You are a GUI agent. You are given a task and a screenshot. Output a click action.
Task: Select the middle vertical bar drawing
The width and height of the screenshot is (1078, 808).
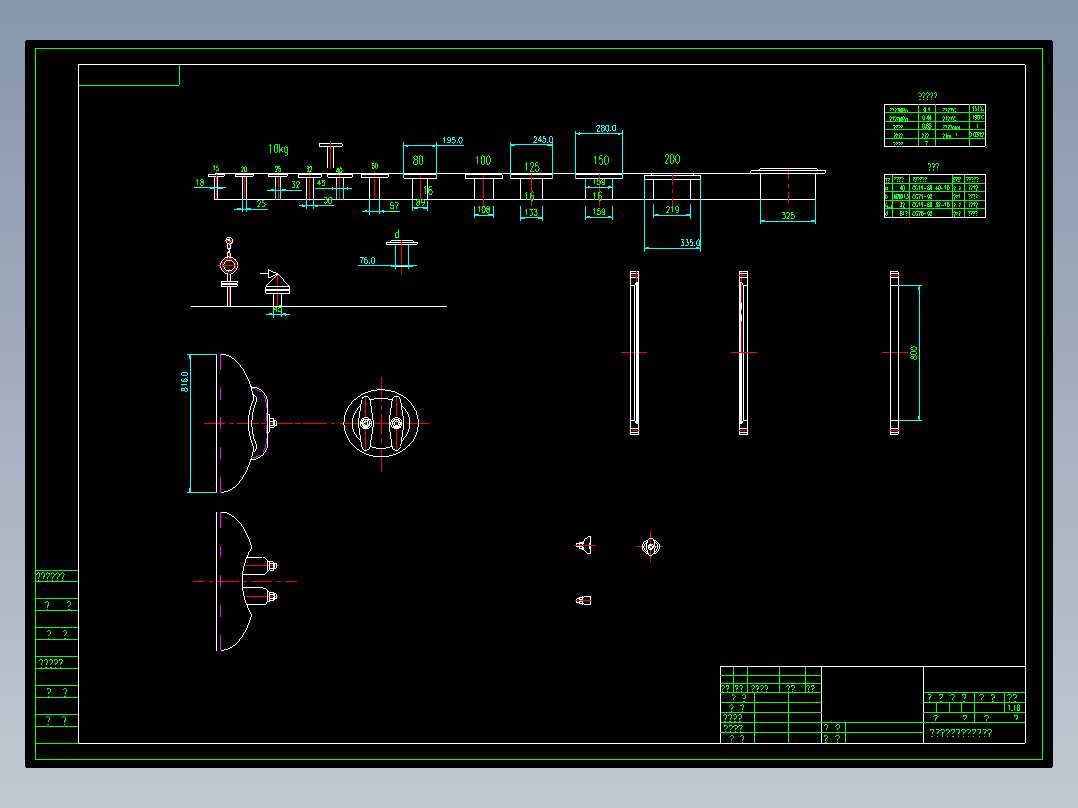click(743, 353)
